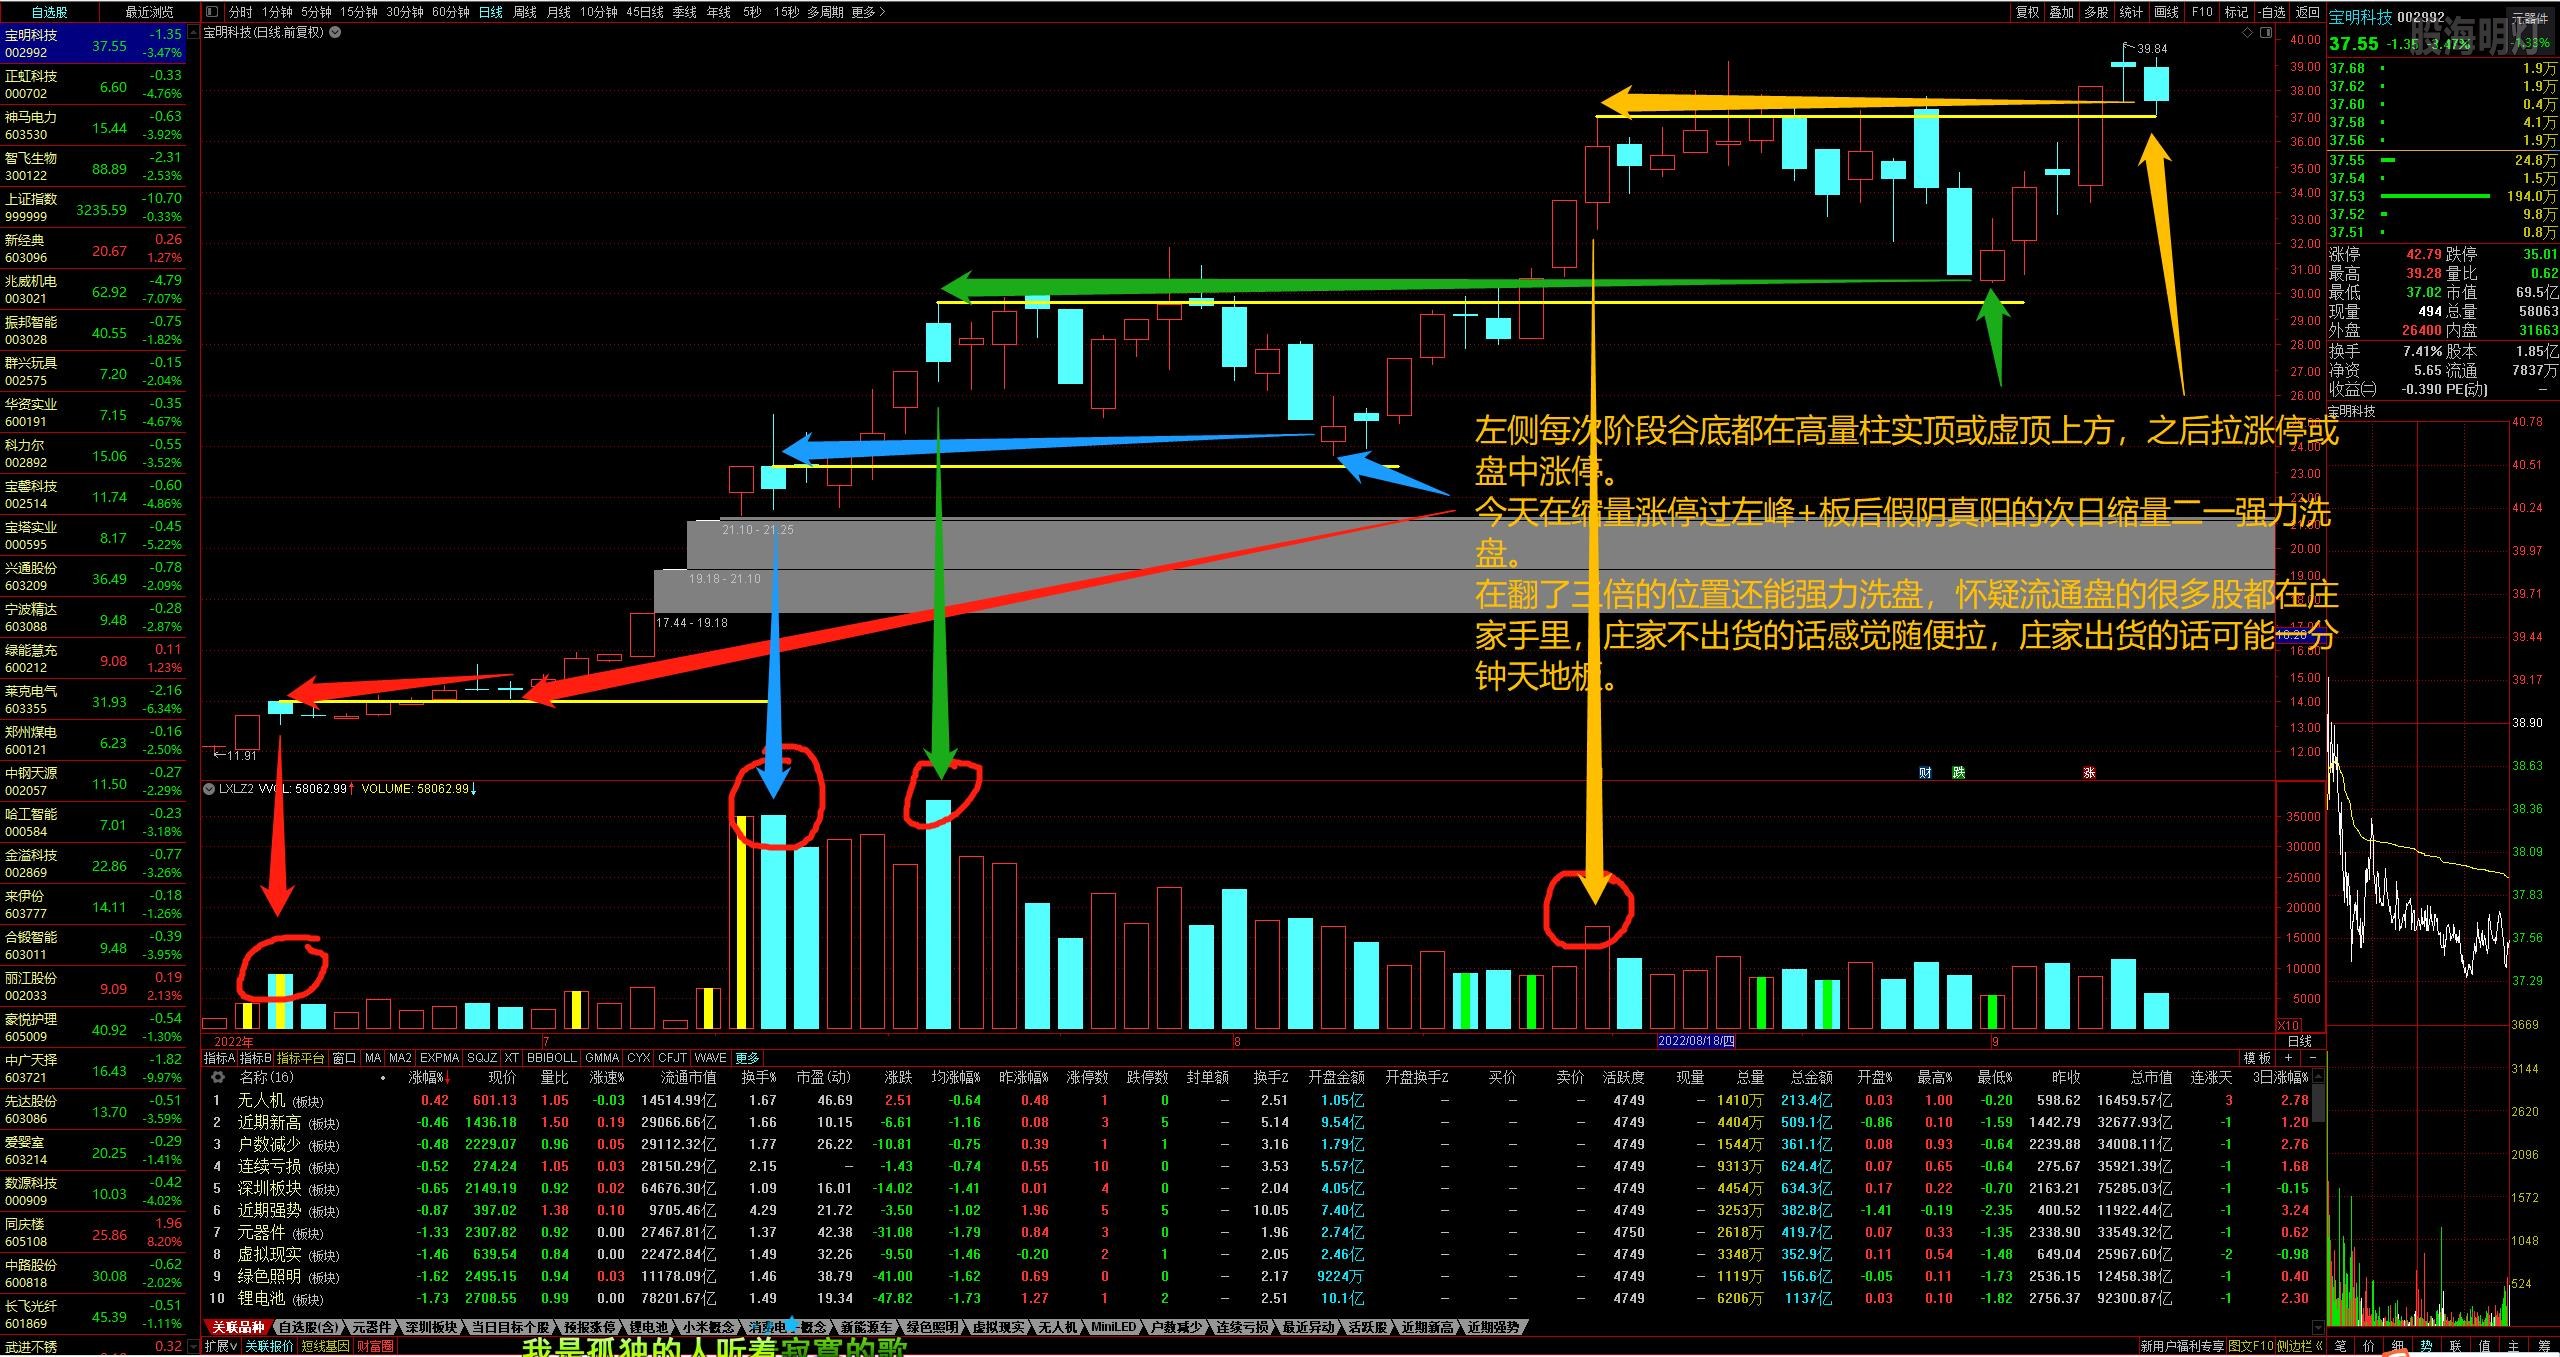Image resolution: width=2560 pixels, height=1357 pixels.
Task: Select the 周线 weekly period tab
Action: (x=525, y=12)
